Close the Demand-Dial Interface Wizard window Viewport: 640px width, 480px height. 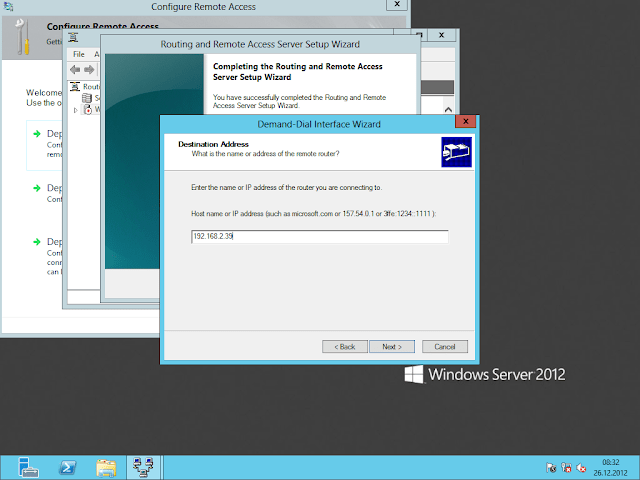pyautogui.click(x=464, y=122)
